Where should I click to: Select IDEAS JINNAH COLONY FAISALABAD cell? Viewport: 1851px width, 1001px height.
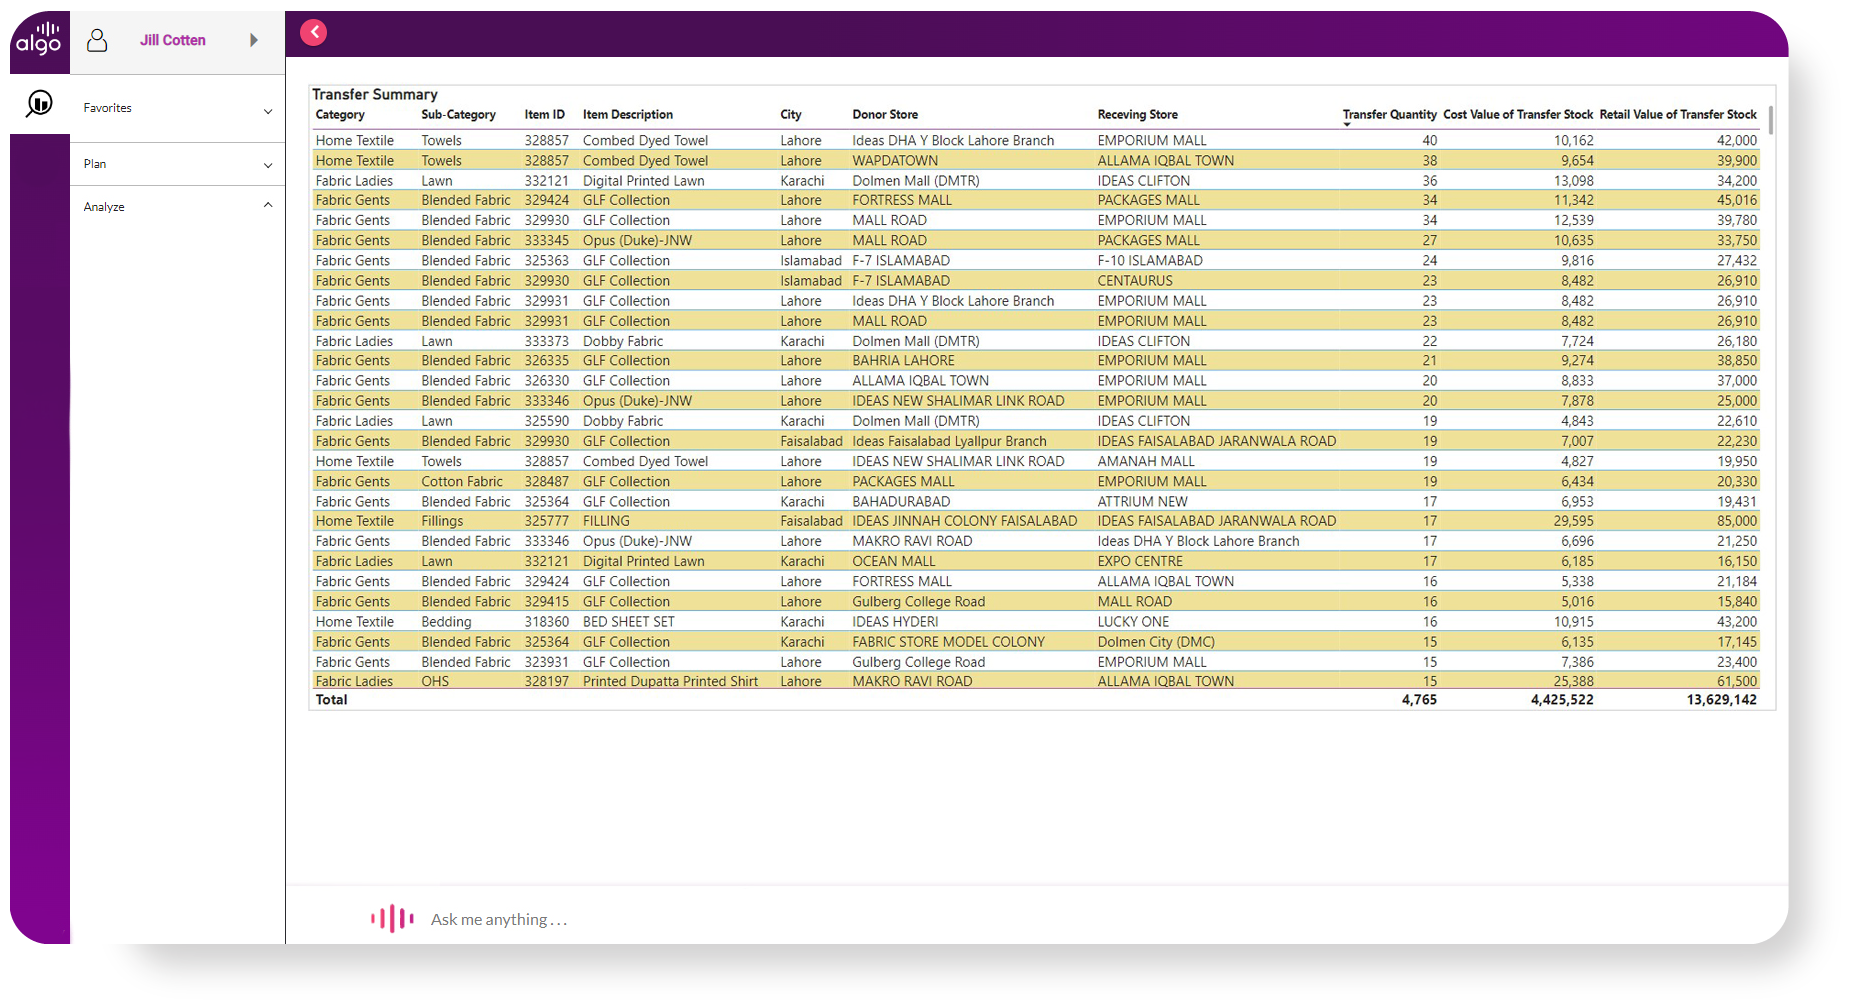(x=965, y=521)
